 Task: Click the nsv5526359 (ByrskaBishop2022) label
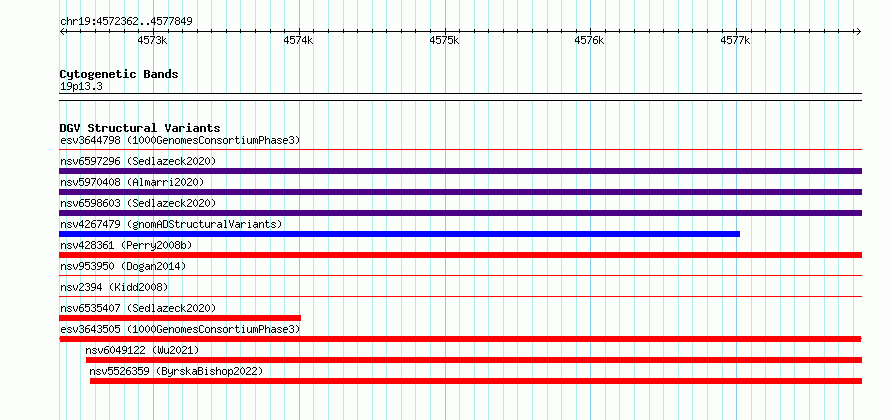coord(176,371)
